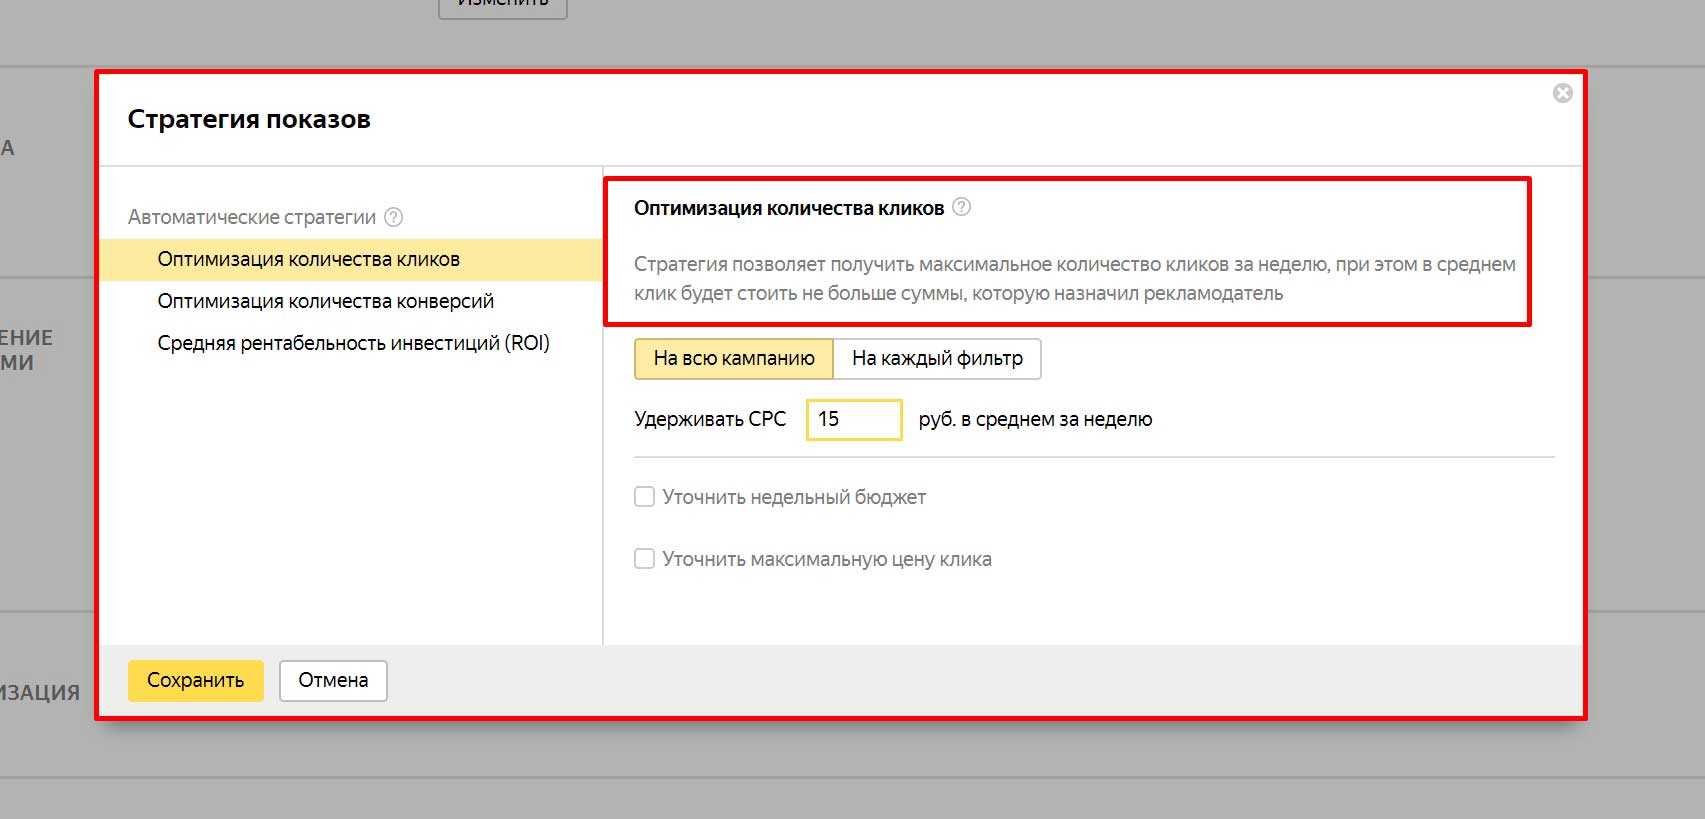Select Средняя рентабельность инвестиций (ROI) strategy
The height and width of the screenshot is (819, 1705).
point(353,343)
